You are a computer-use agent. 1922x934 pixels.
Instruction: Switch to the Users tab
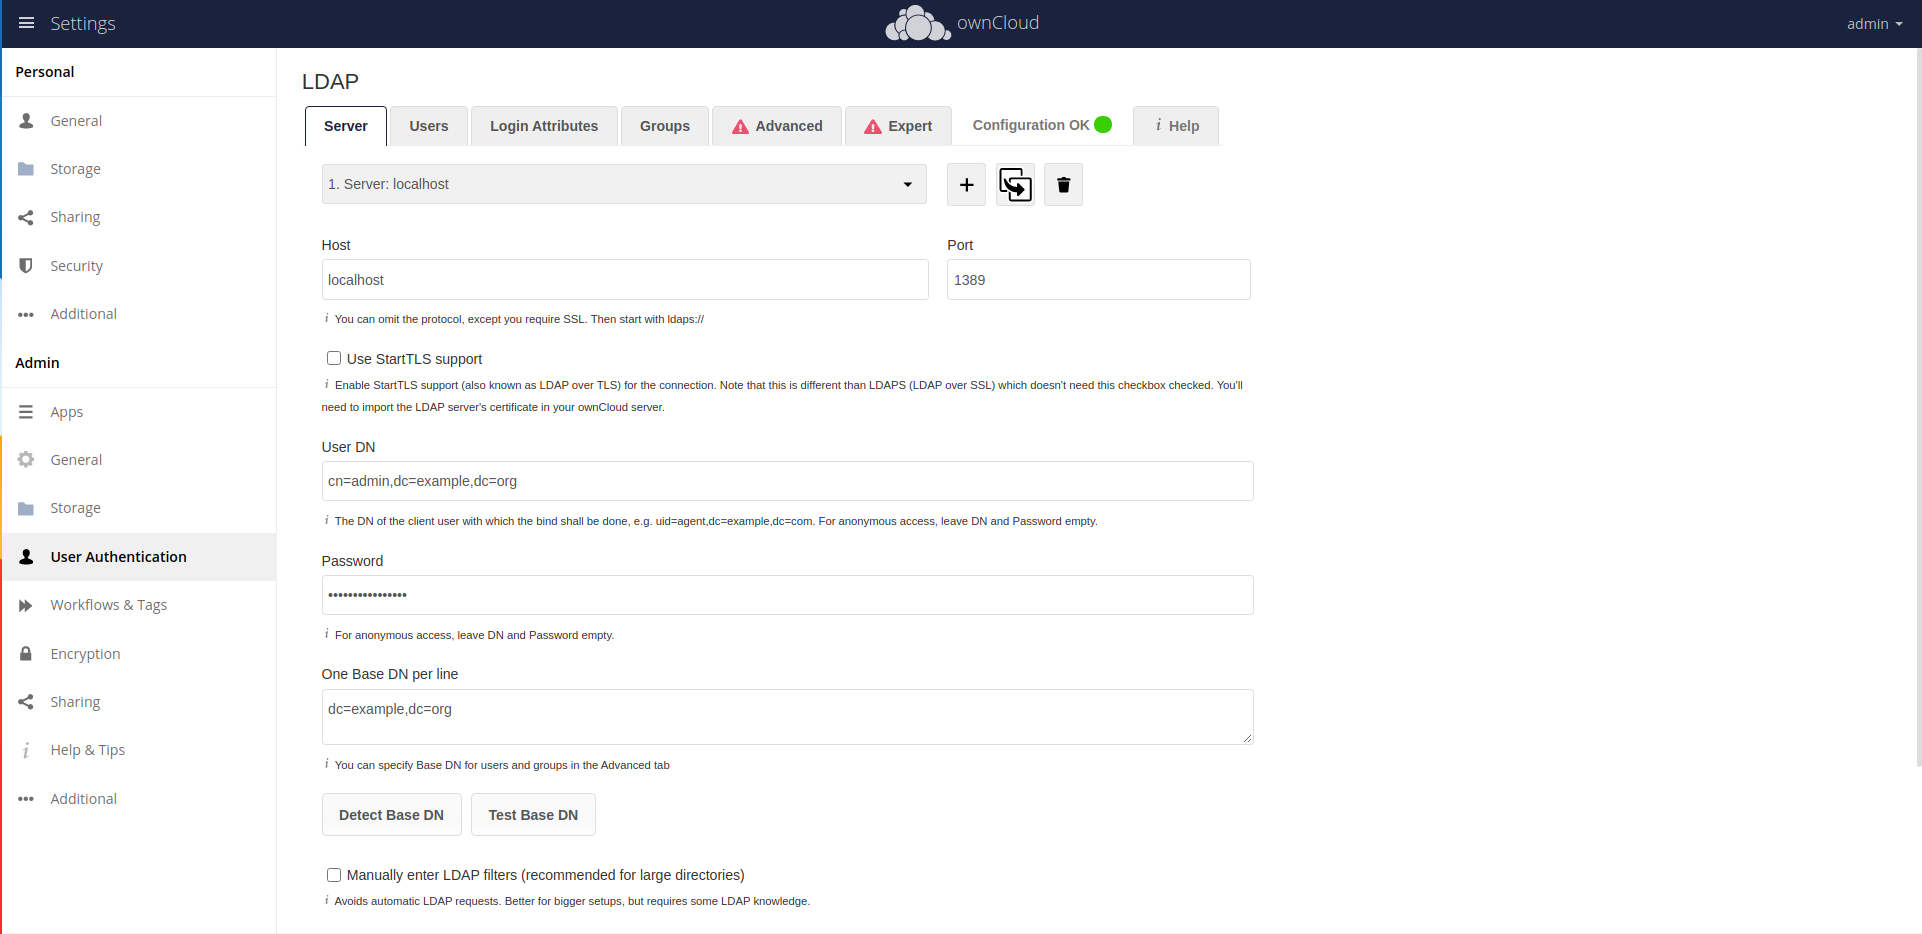(429, 126)
